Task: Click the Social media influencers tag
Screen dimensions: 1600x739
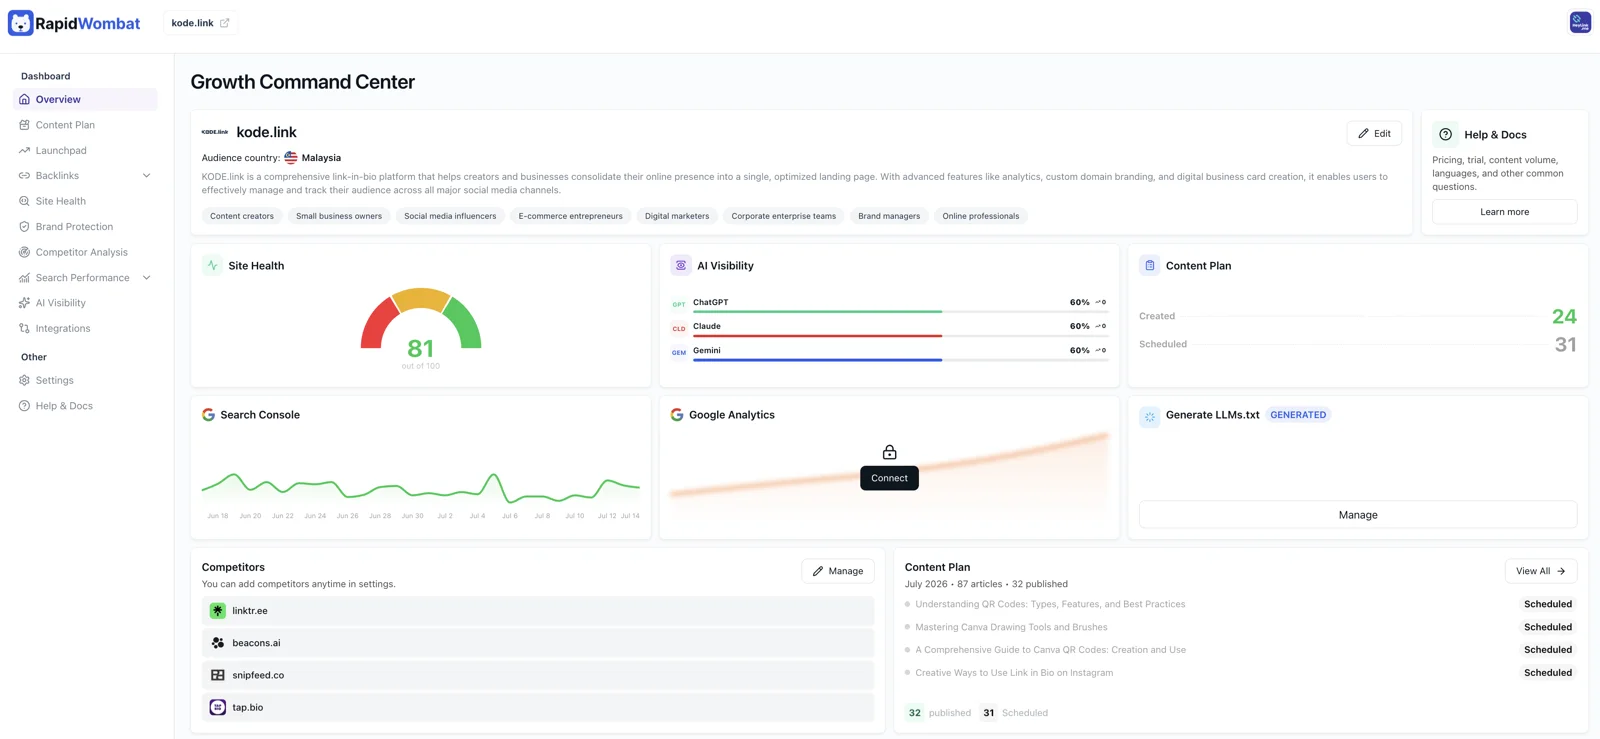Action: [450, 216]
